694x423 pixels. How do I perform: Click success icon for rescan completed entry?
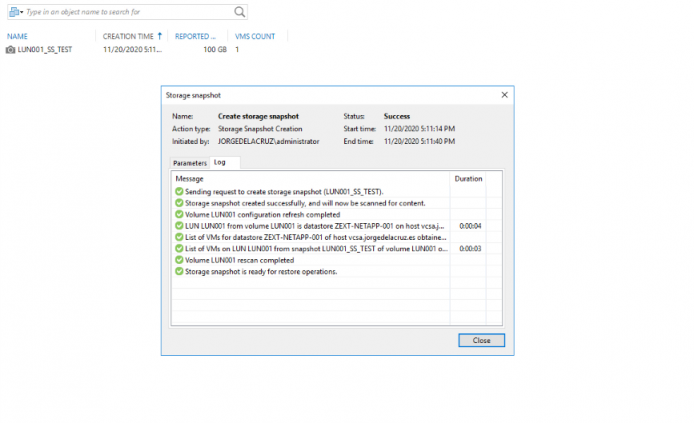click(x=179, y=260)
